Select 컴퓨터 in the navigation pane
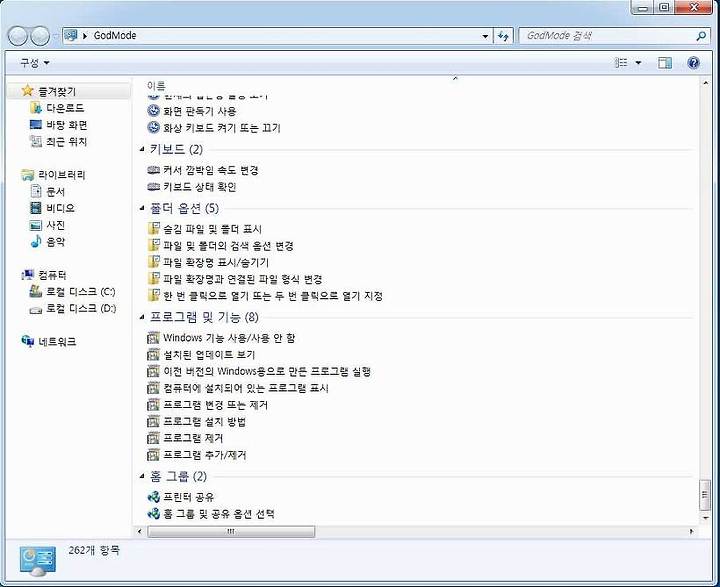The height and width of the screenshot is (587, 720). pos(52,275)
